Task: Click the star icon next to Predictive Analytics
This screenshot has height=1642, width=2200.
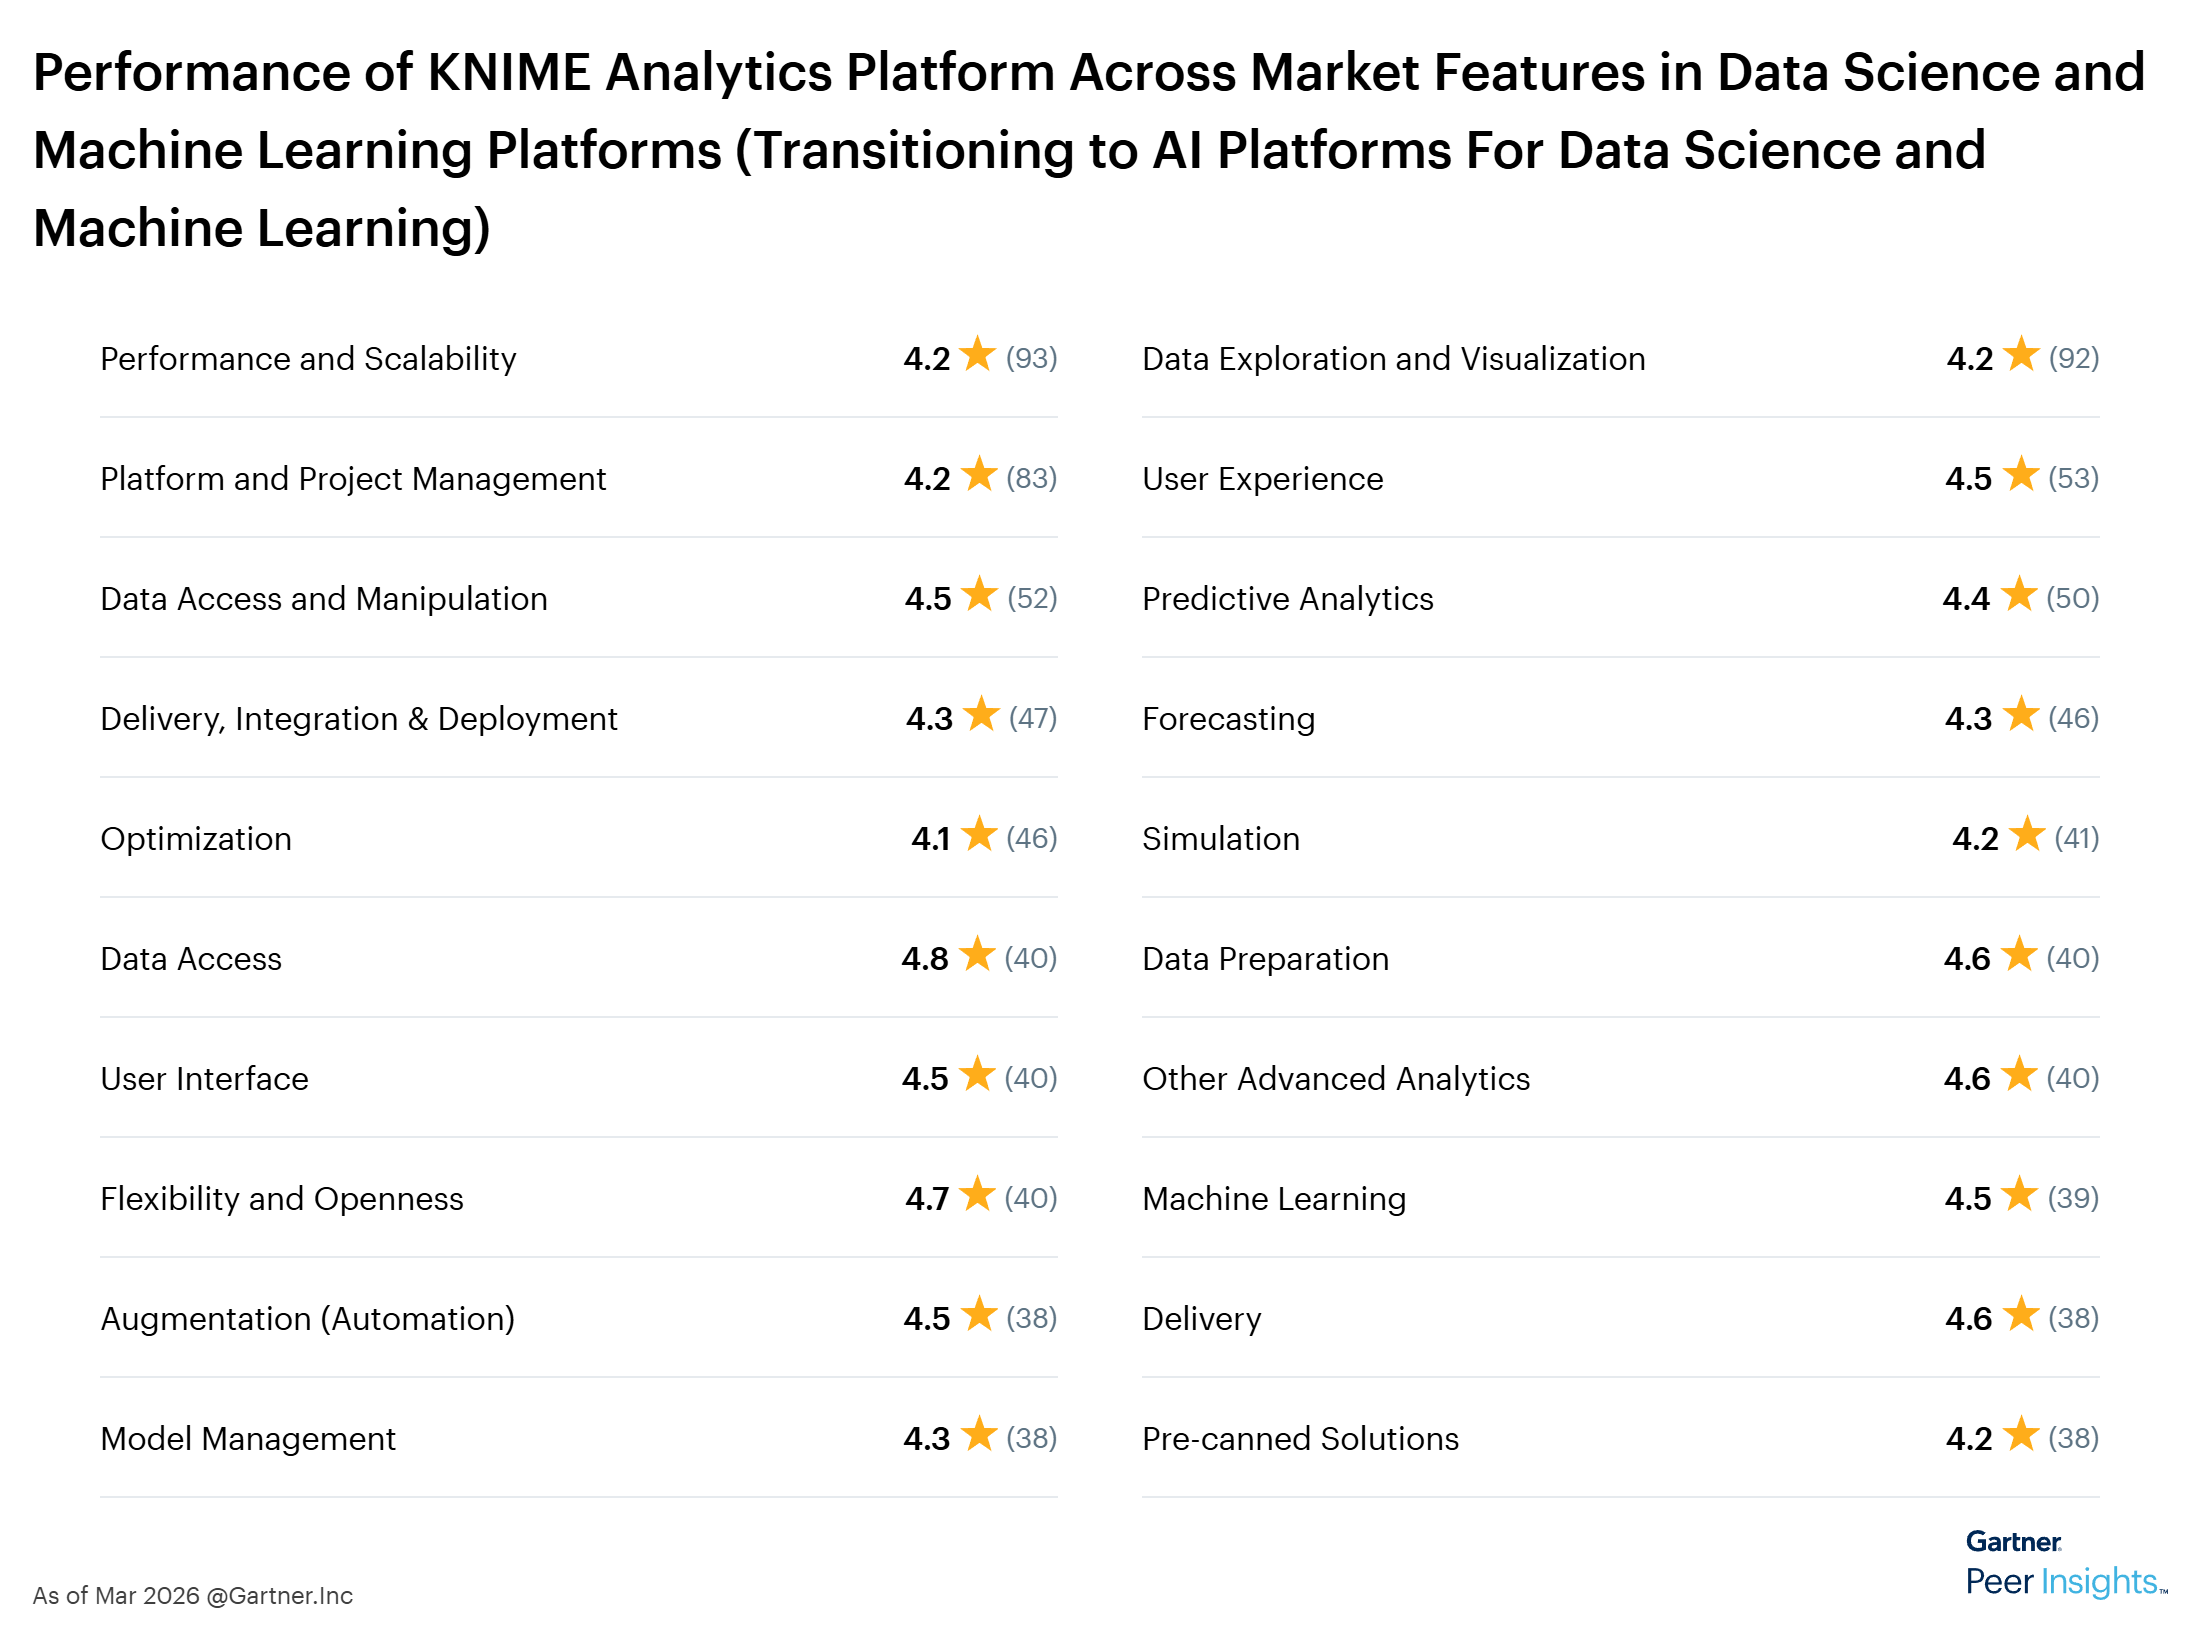Action: tap(2021, 598)
